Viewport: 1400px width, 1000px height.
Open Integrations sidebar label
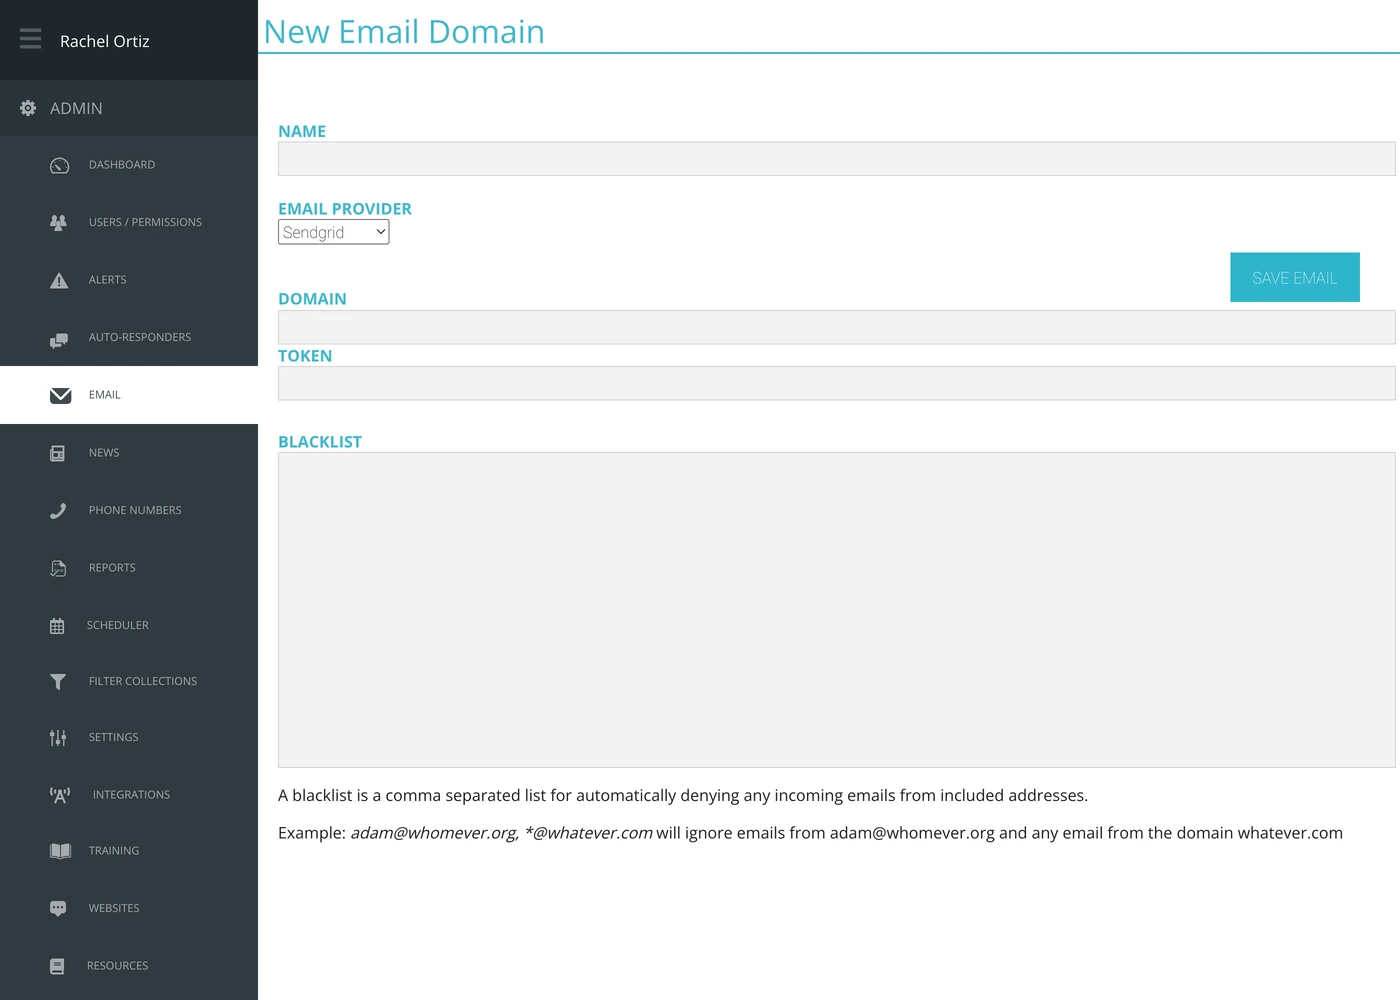(x=131, y=795)
